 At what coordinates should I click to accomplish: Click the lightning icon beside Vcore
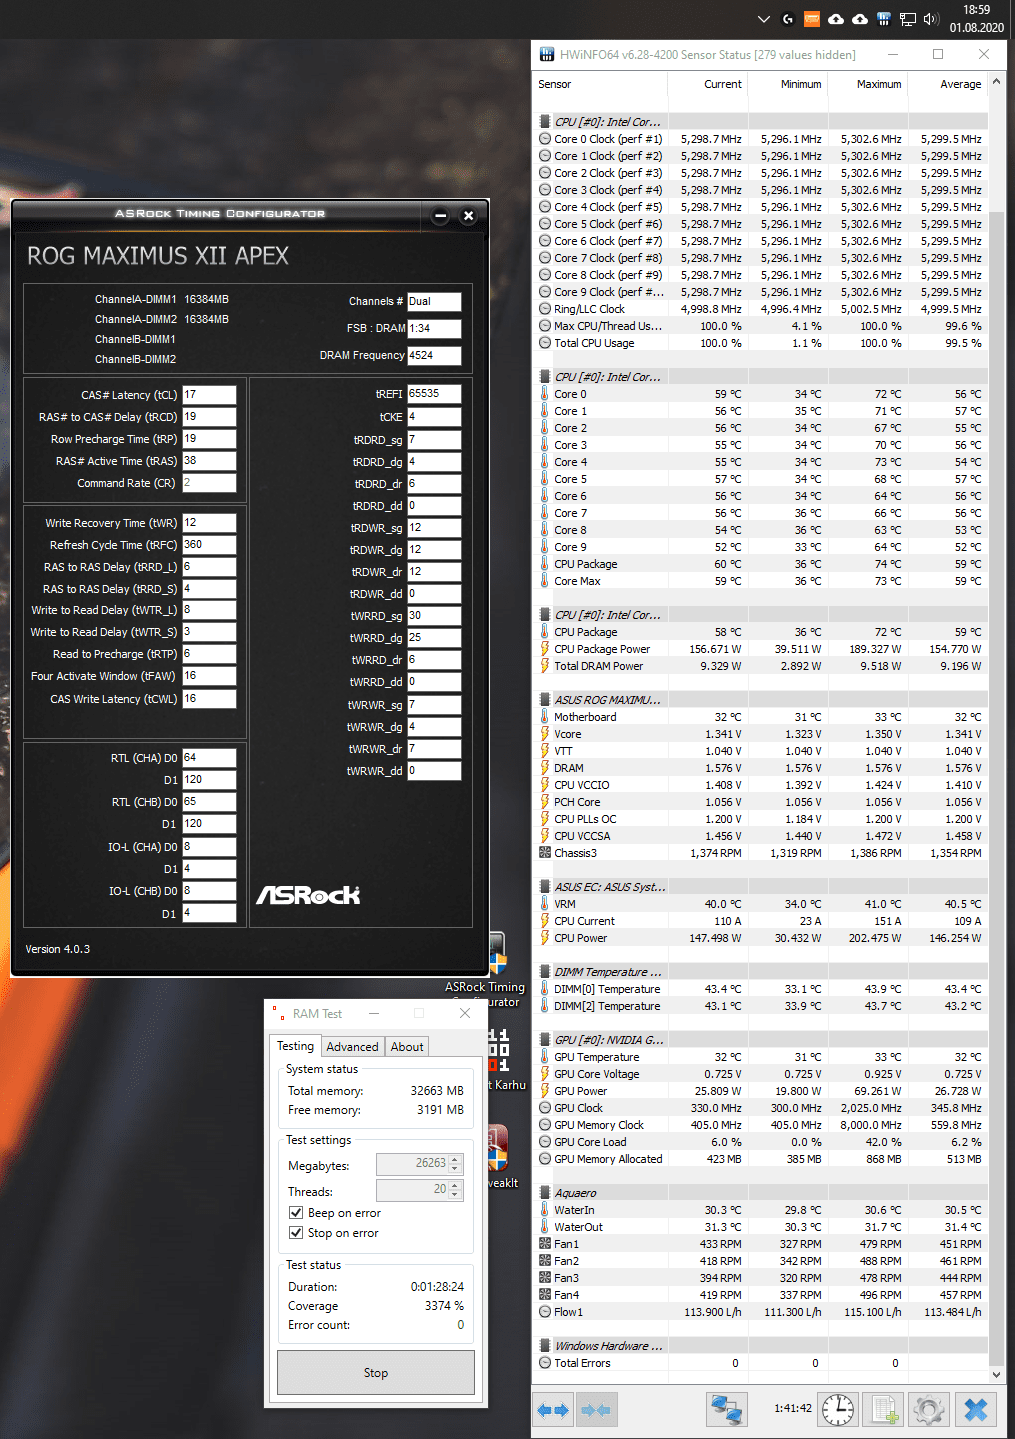(x=545, y=734)
